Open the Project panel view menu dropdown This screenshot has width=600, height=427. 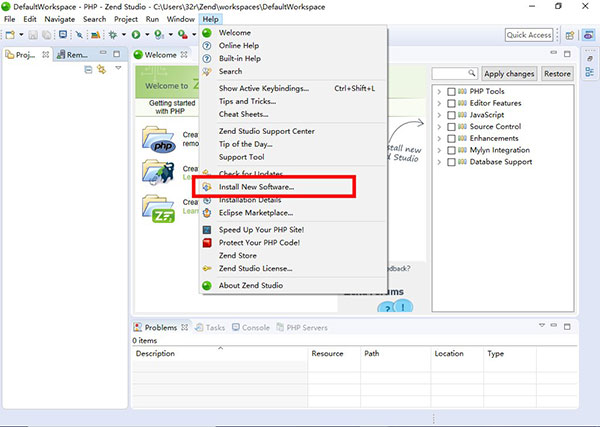(118, 70)
